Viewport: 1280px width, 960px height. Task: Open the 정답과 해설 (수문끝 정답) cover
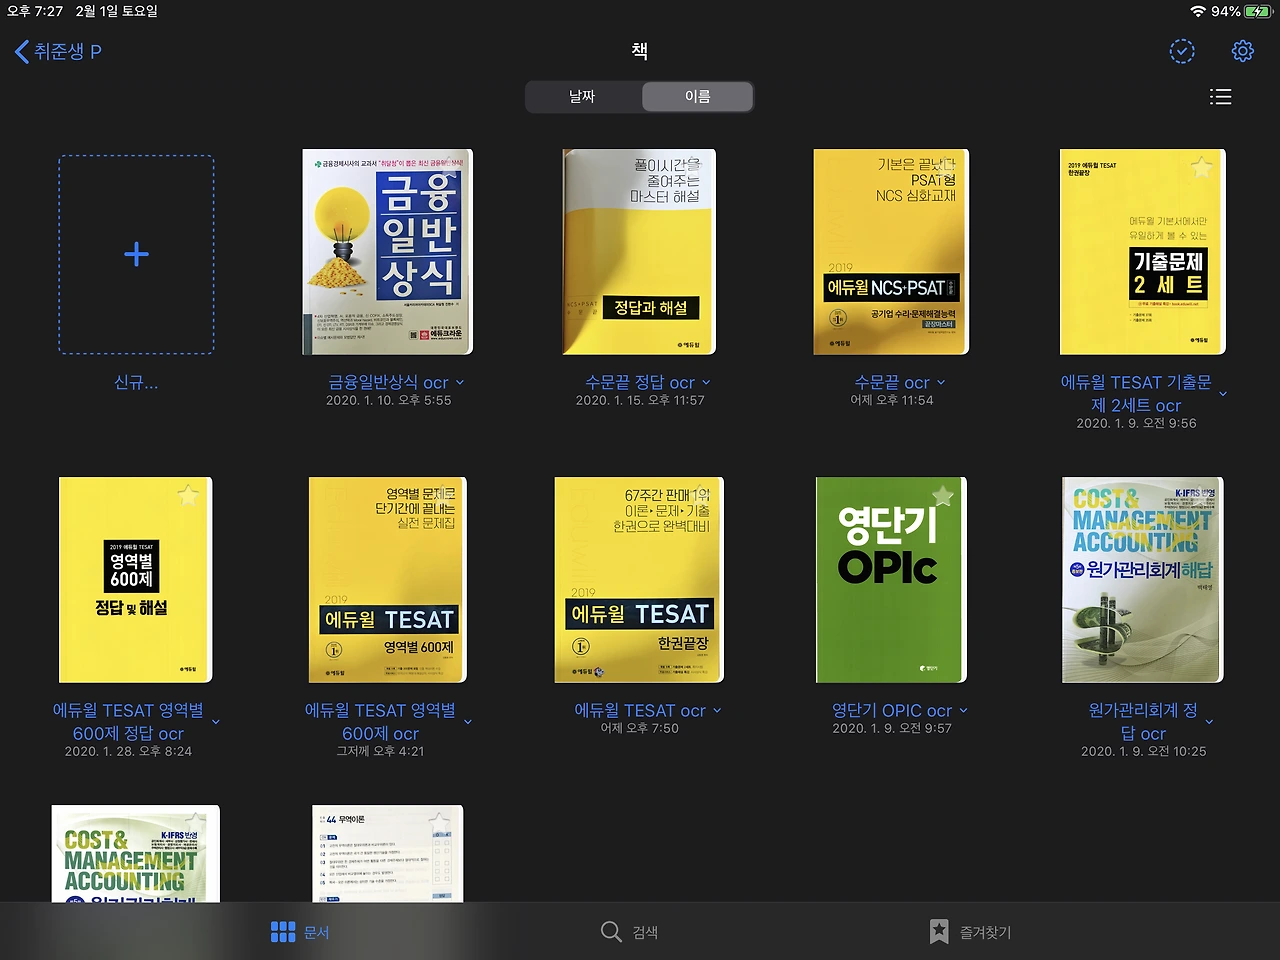point(641,252)
